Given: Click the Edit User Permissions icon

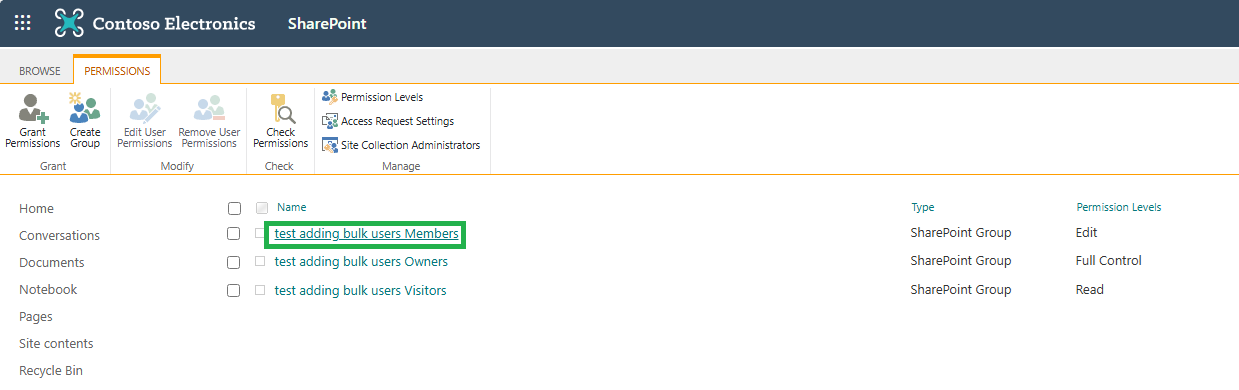Looking at the screenshot, I should [x=145, y=108].
